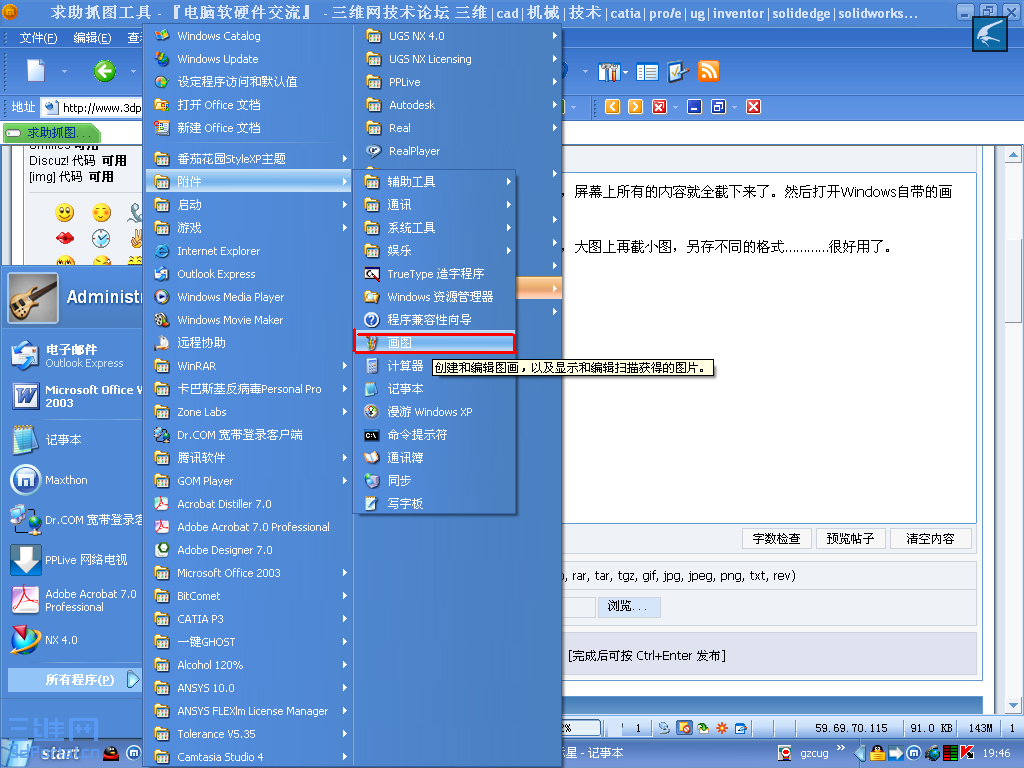The width and height of the screenshot is (1024, 768).
Task: Click the RealPlayer icon
Action: (374, 151)
